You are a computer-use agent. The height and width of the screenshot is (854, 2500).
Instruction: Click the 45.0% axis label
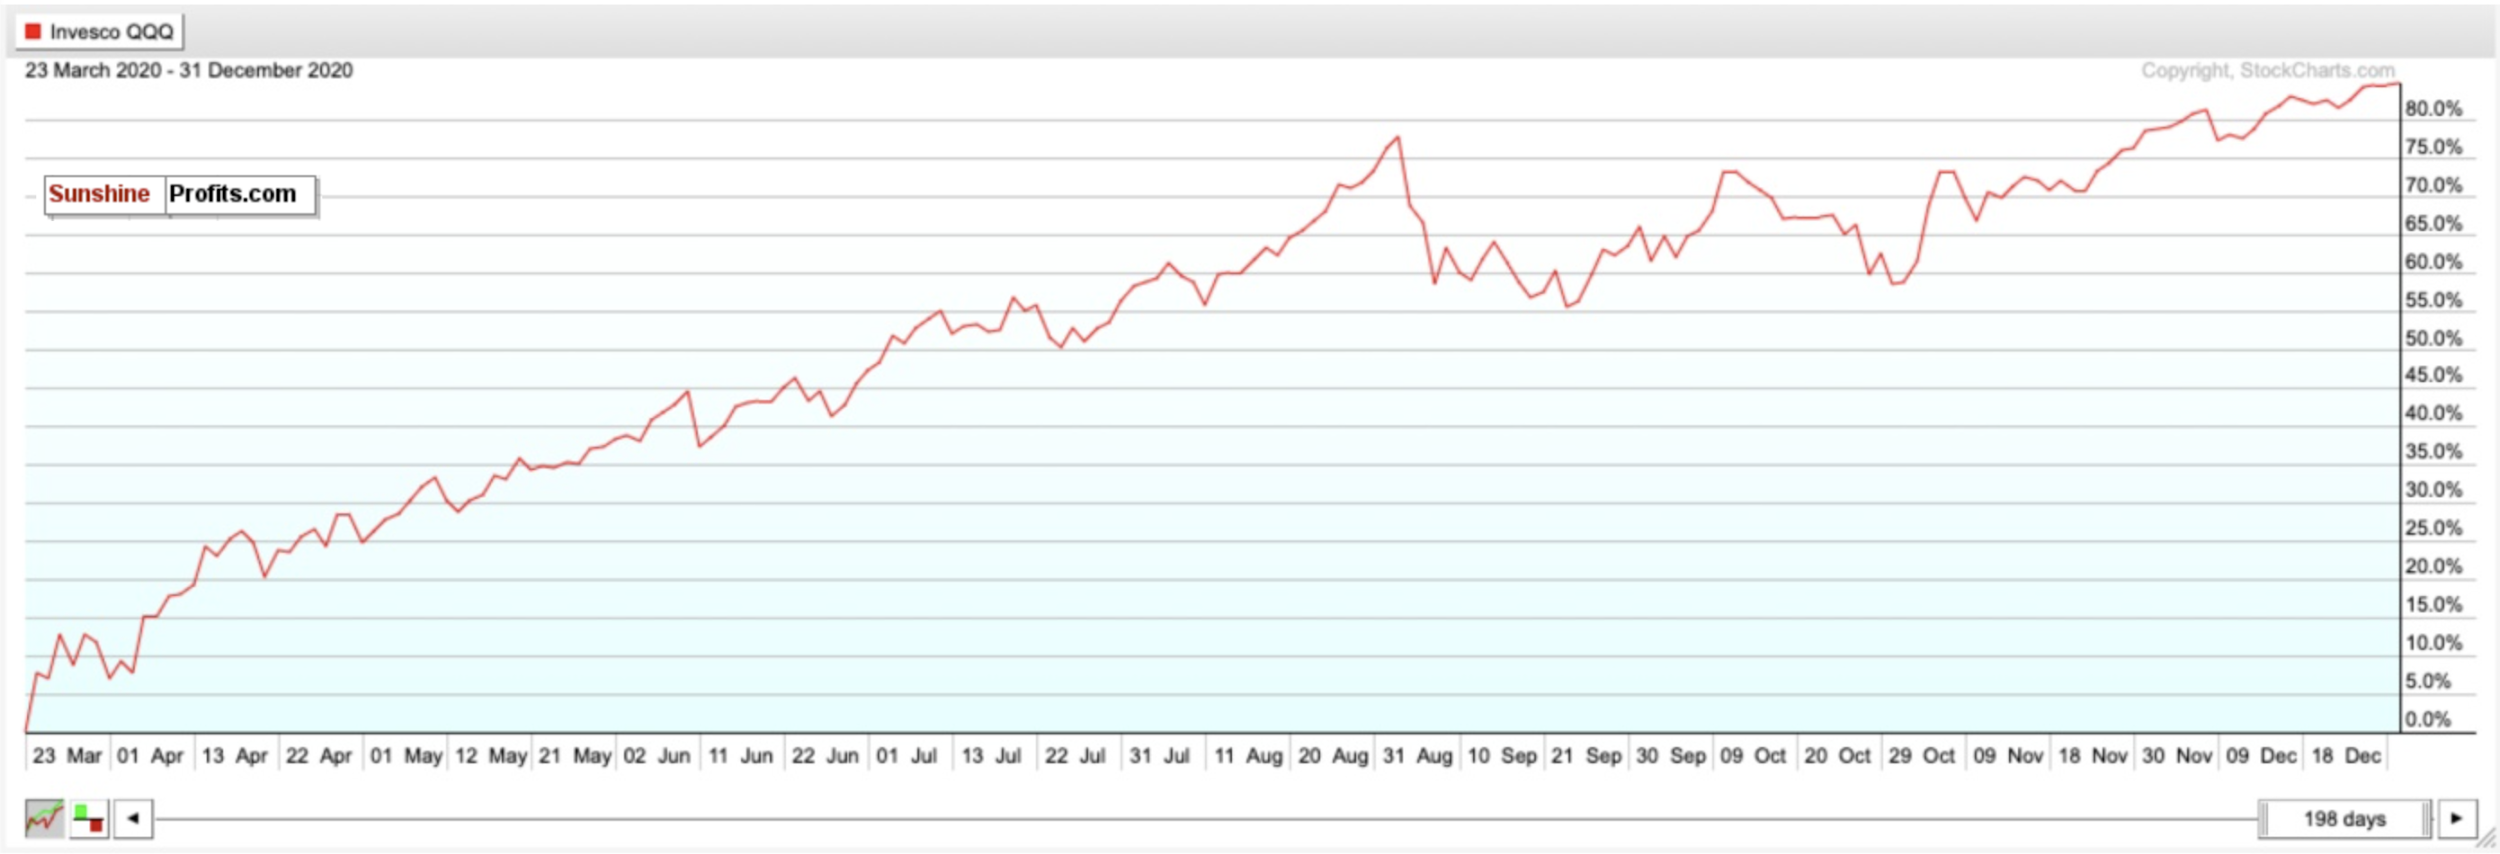[x=2433, y=375]
